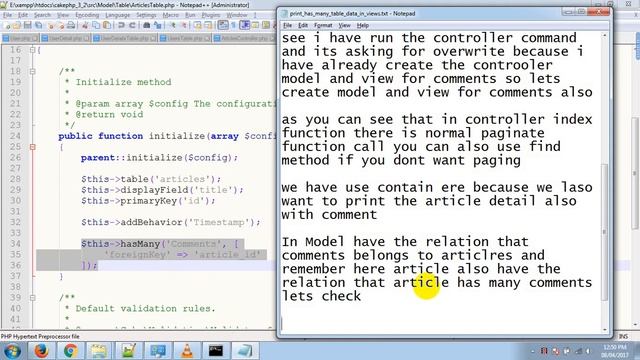Collapse the comment fold at line 39

coord(32,298)
